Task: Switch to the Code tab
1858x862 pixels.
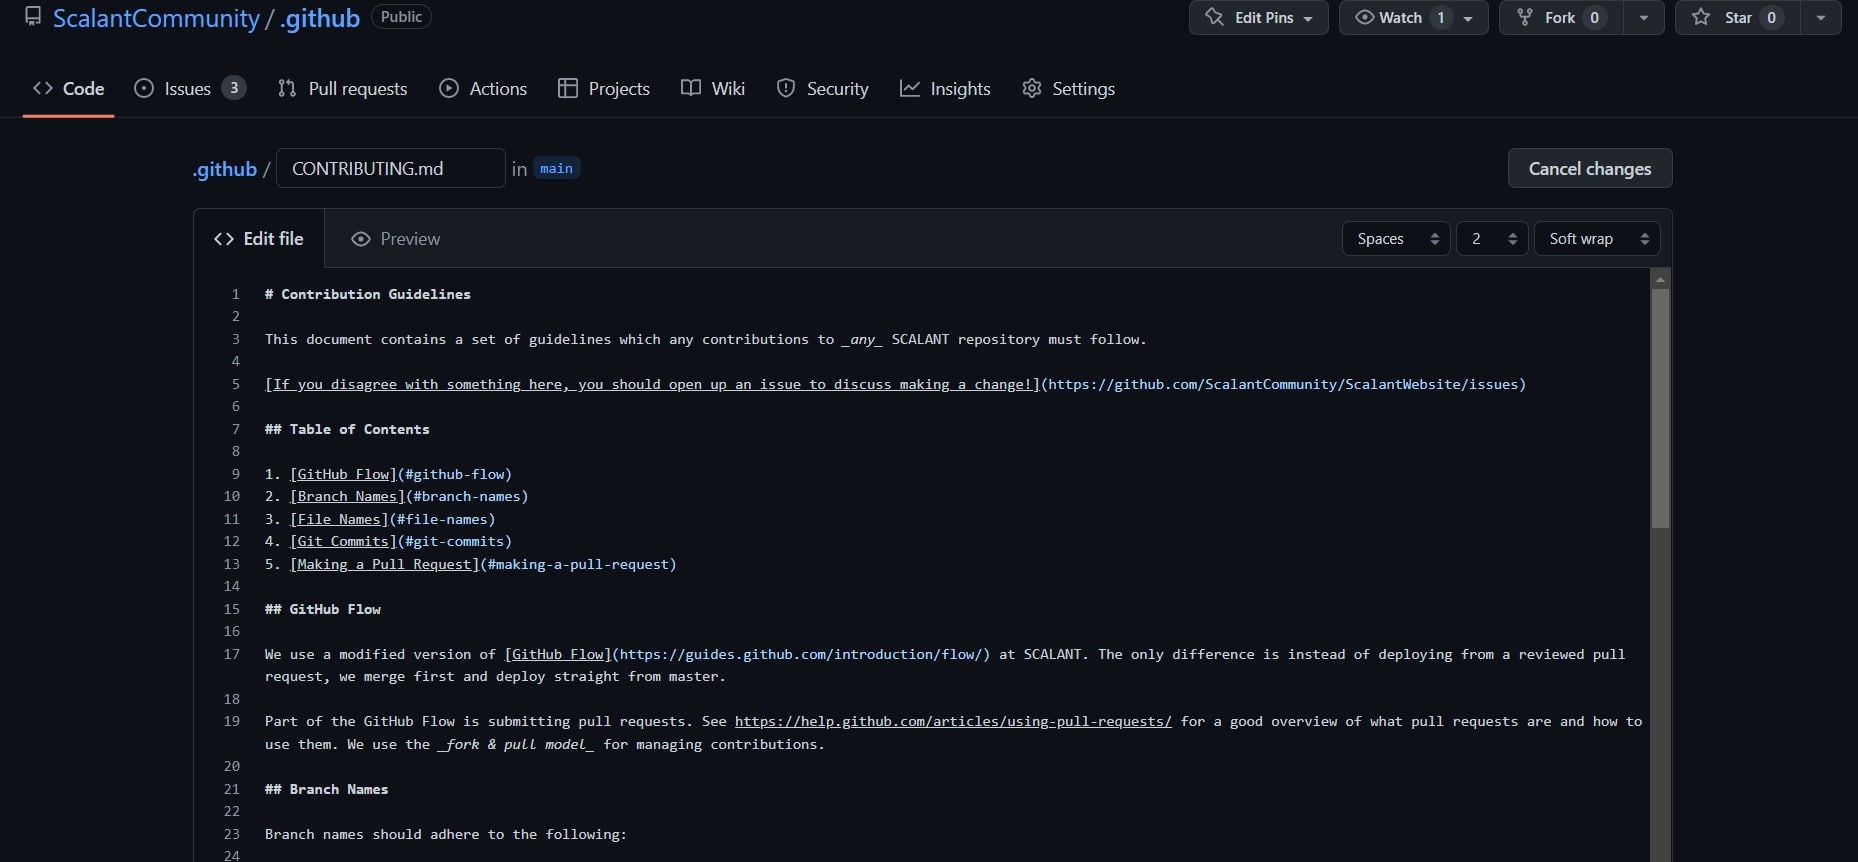Action: tap(68, 88)
